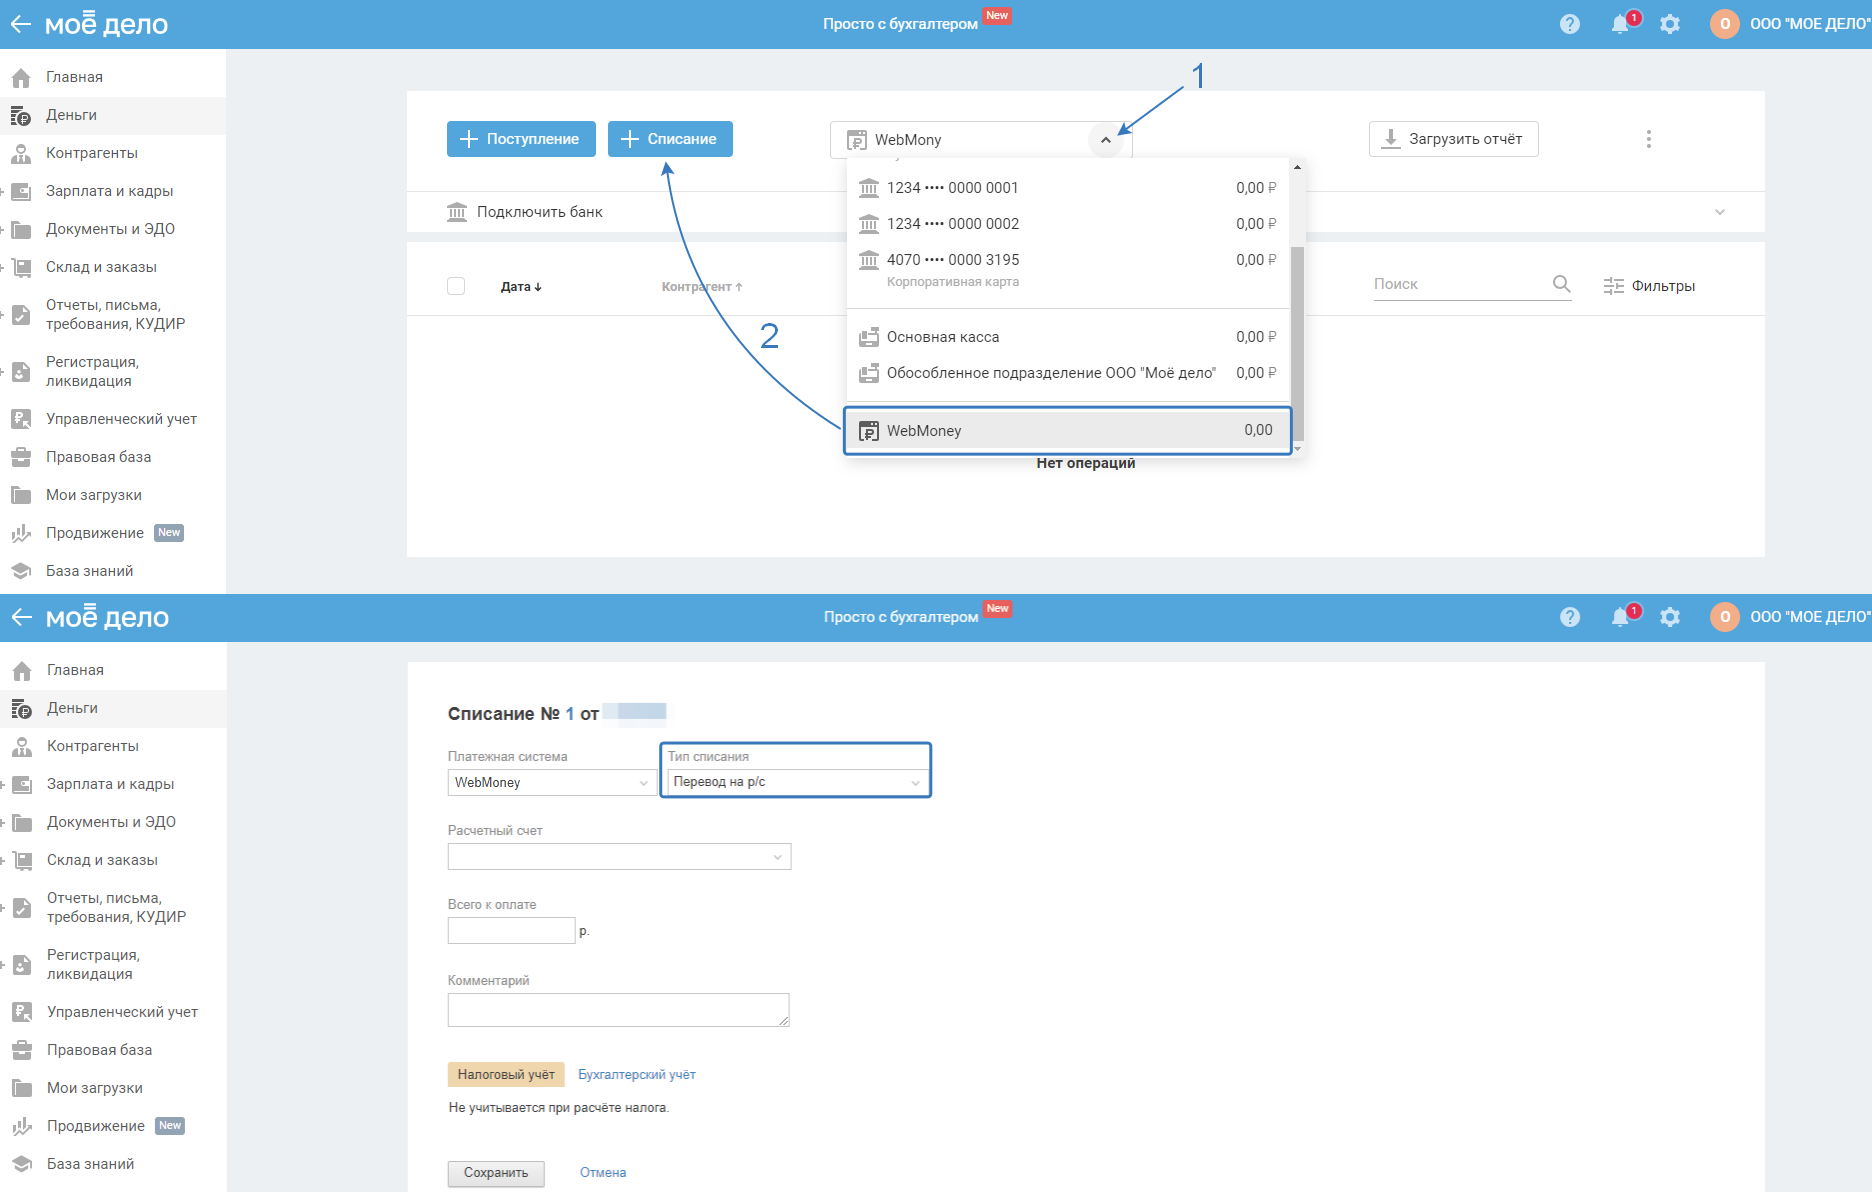Choose Основная касса from the account list
Viewport: 1872px width, 1194px height.
pos(1068,337)
